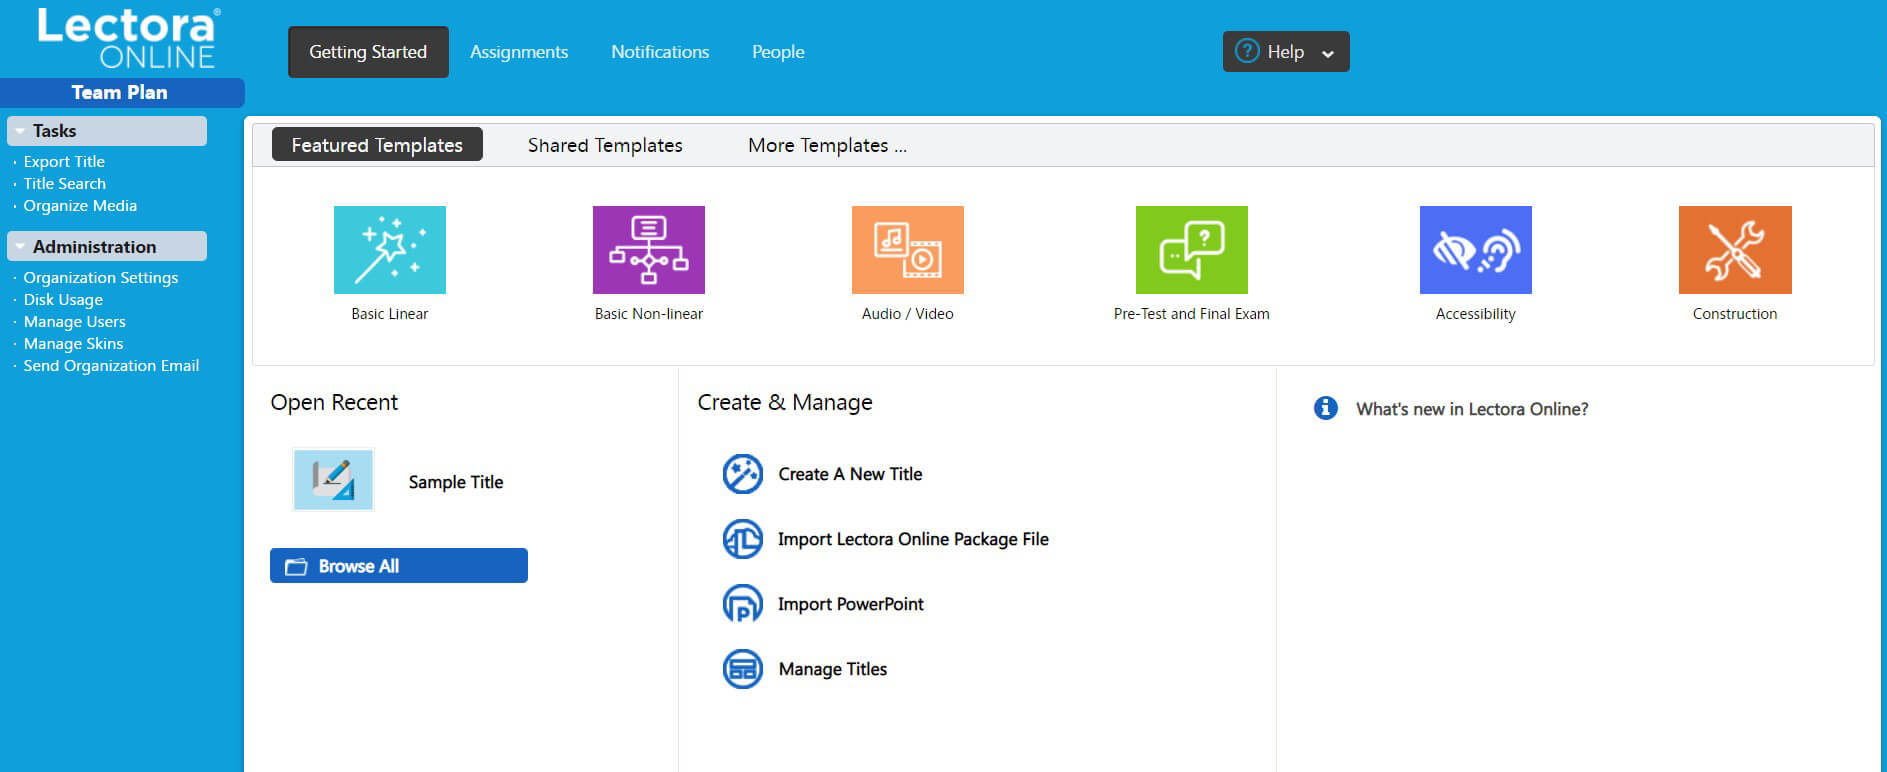Expand the Help dropdown arrow
The image size is (1887, 772).
tap(1328, 53)
